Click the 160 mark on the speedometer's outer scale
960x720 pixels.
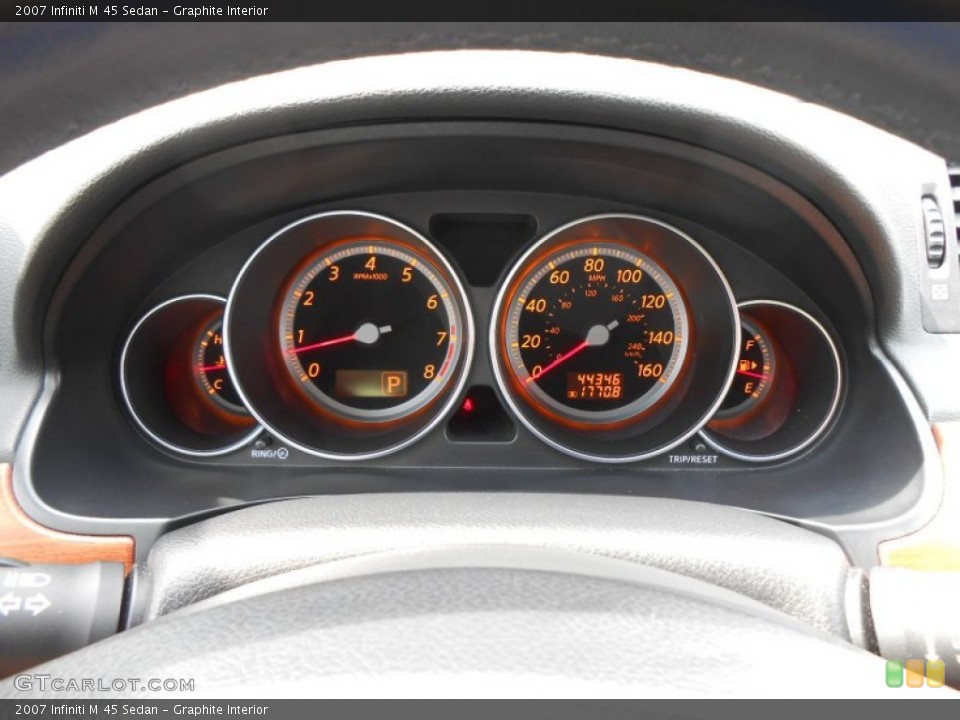(650, 370)
